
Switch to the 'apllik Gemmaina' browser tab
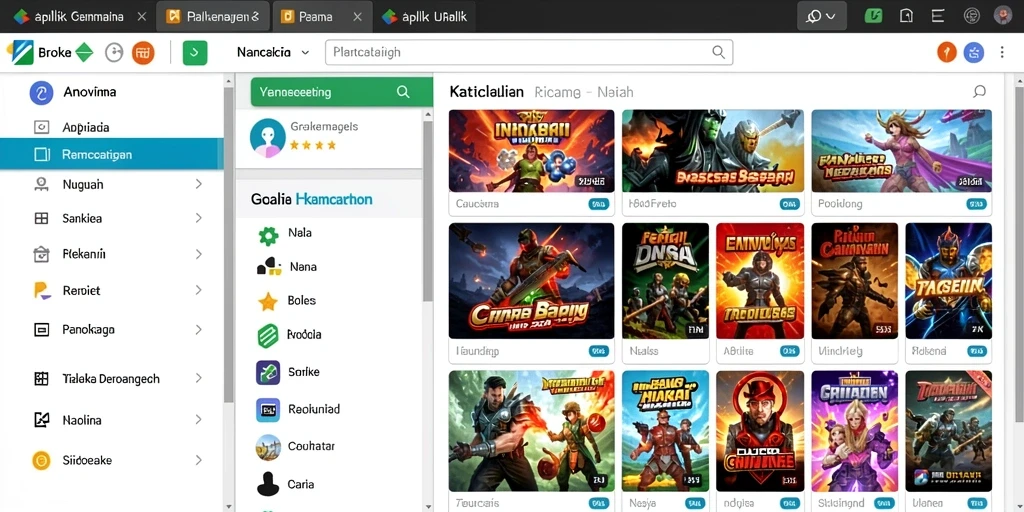tap(77, 16)
